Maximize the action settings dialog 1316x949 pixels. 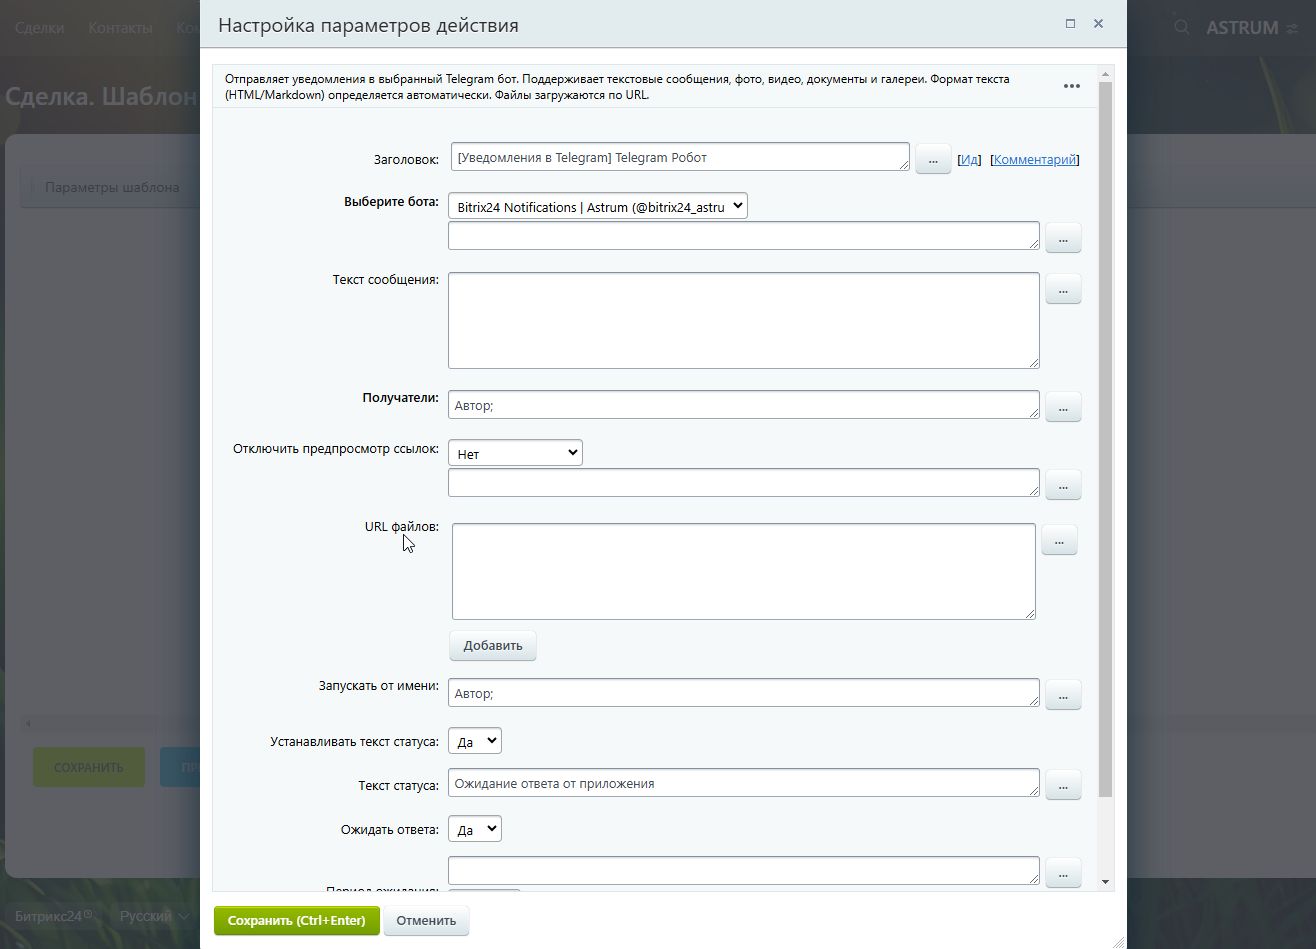tap(1070, 24)
